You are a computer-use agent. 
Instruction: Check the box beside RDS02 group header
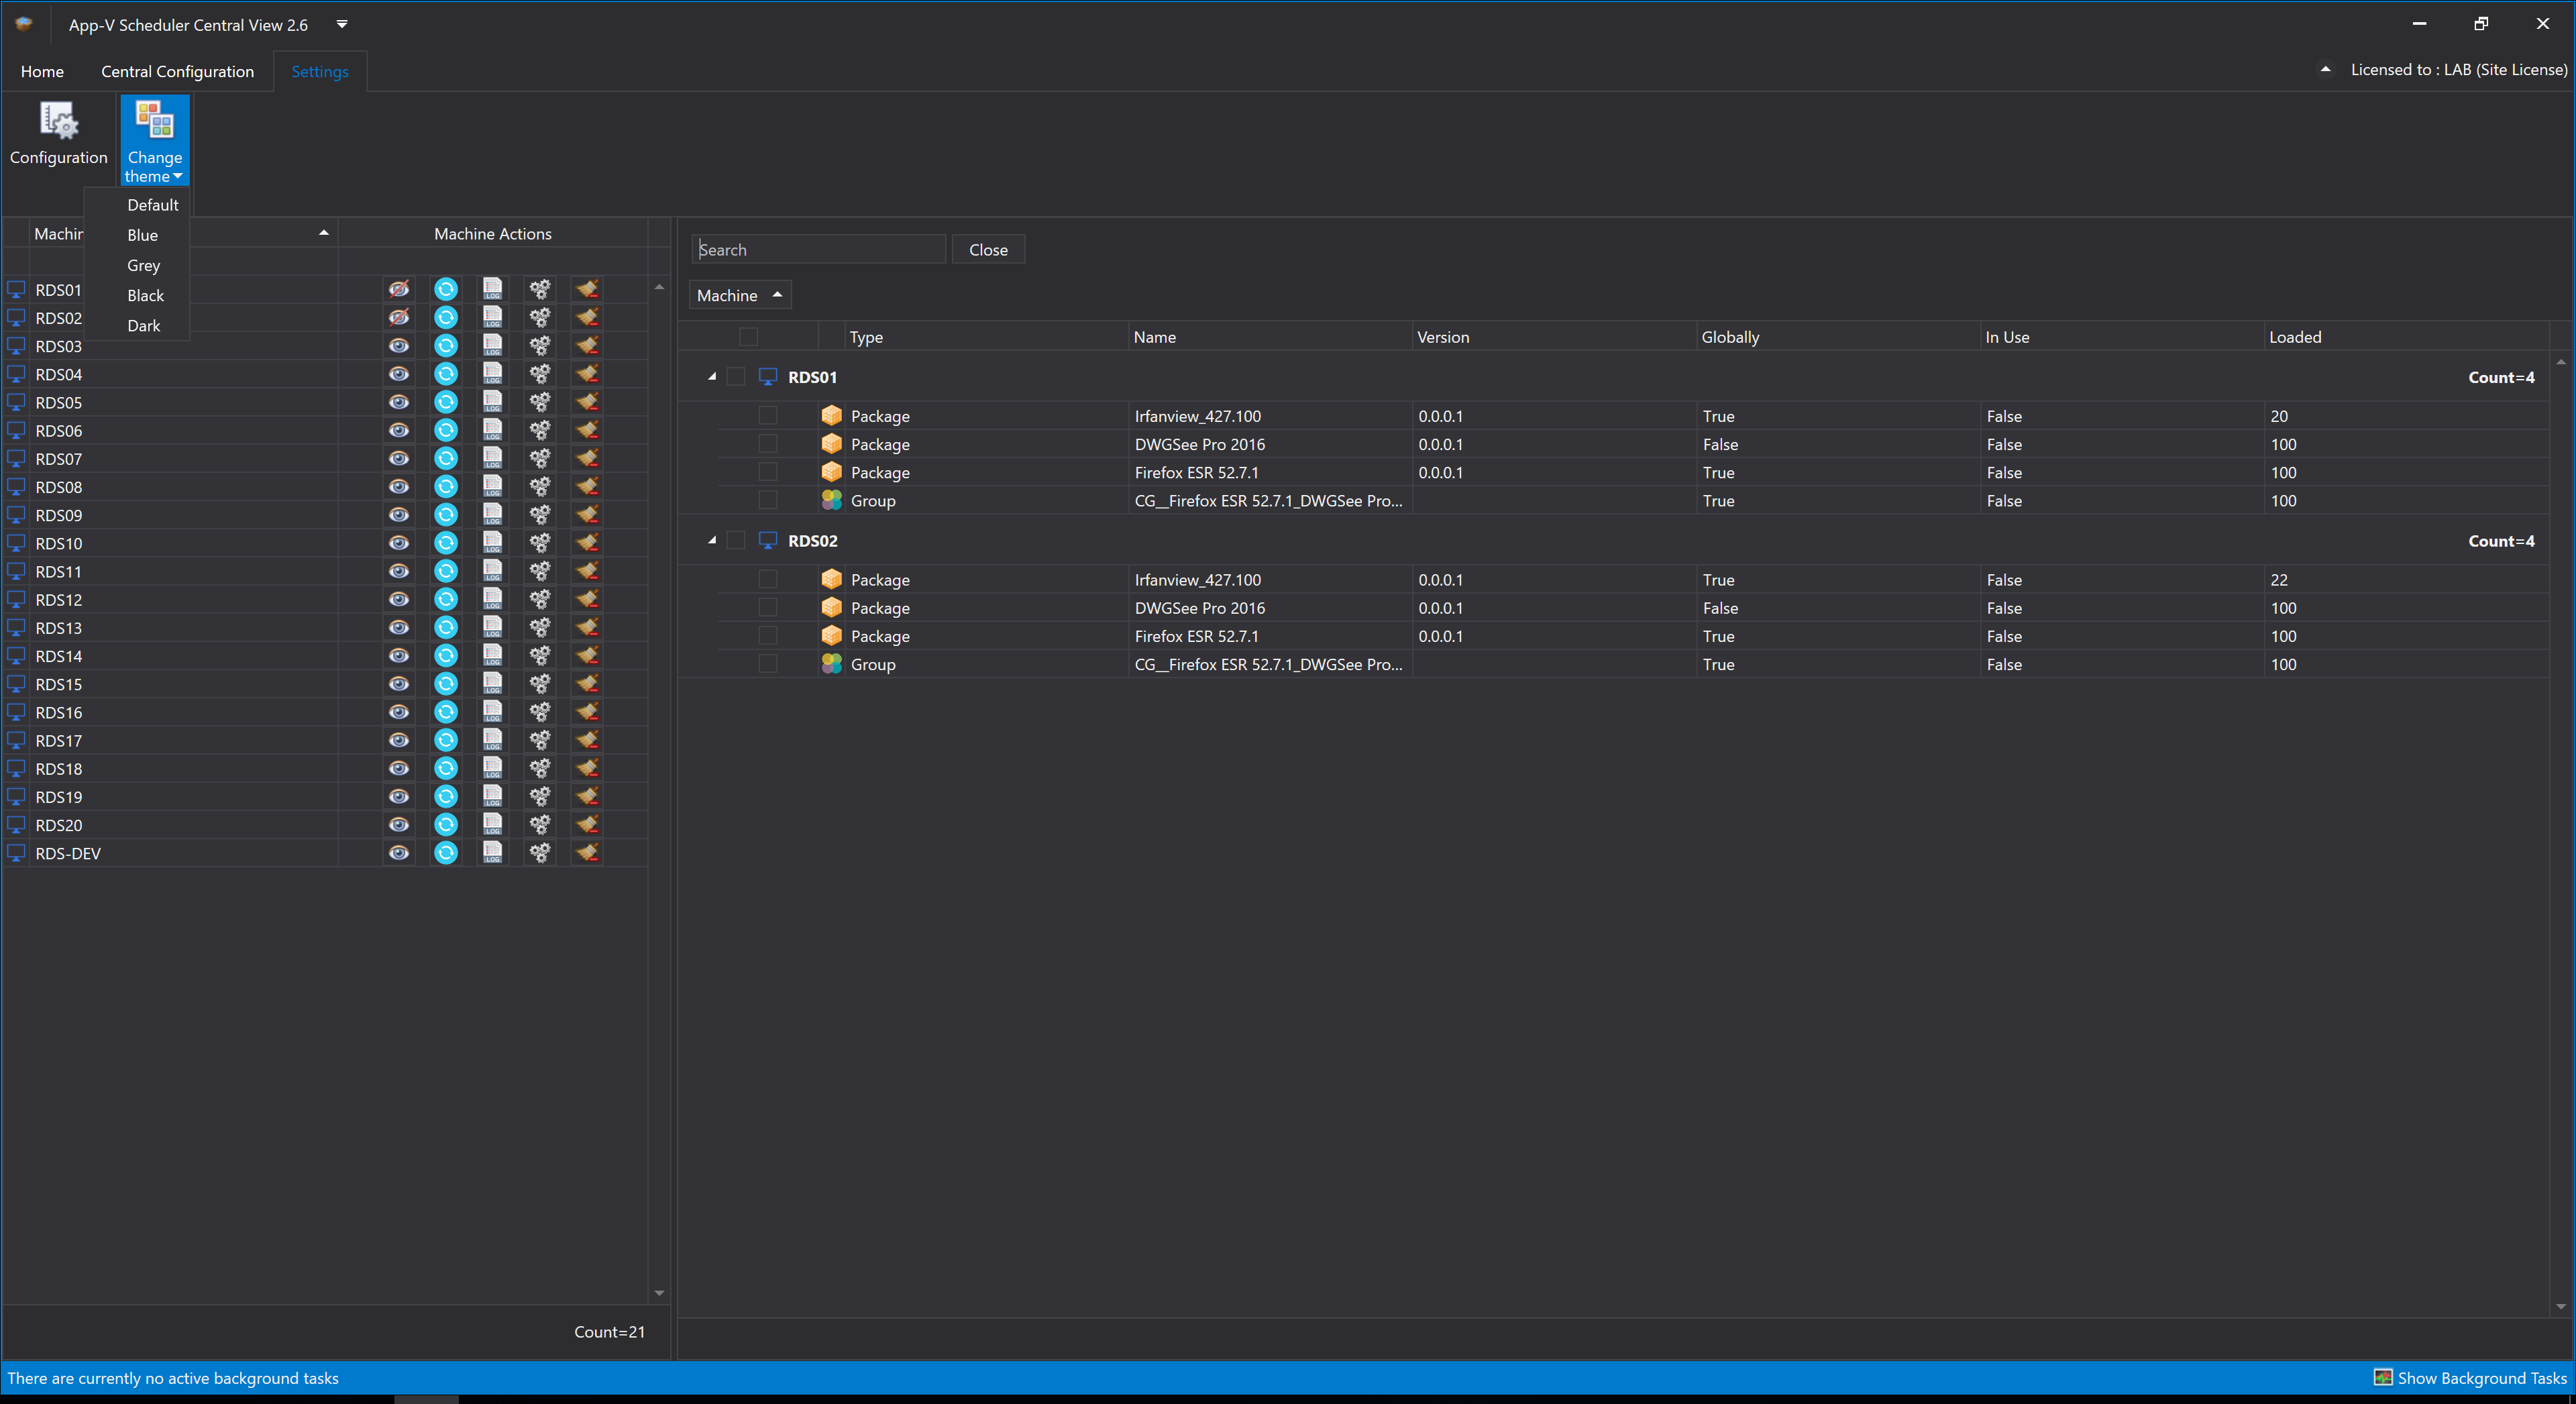[736, 541]
